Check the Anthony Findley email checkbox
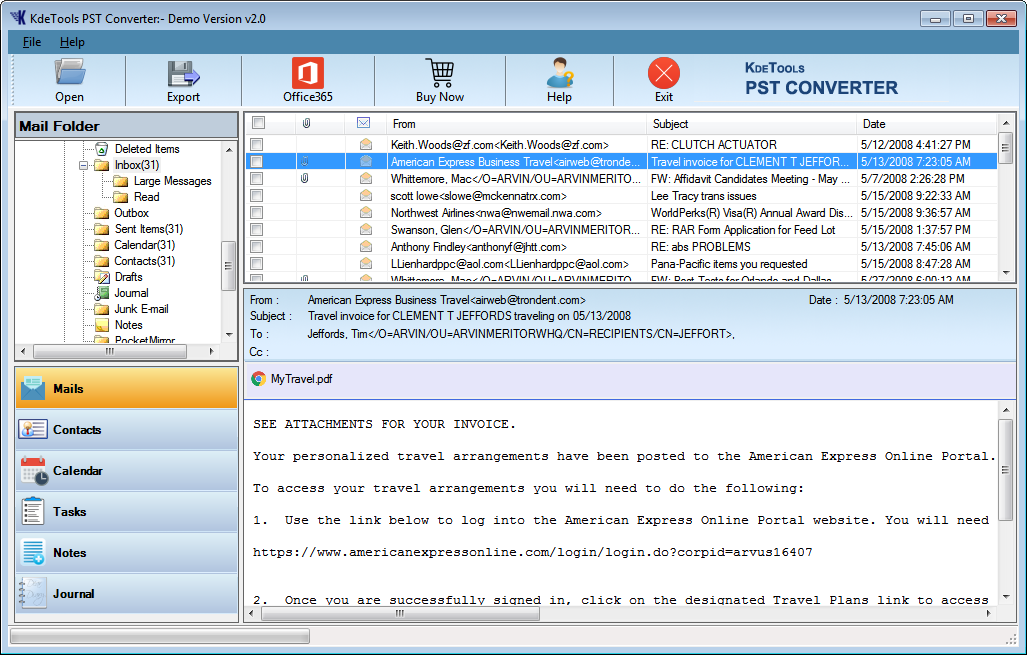 [x=257, y=247]
